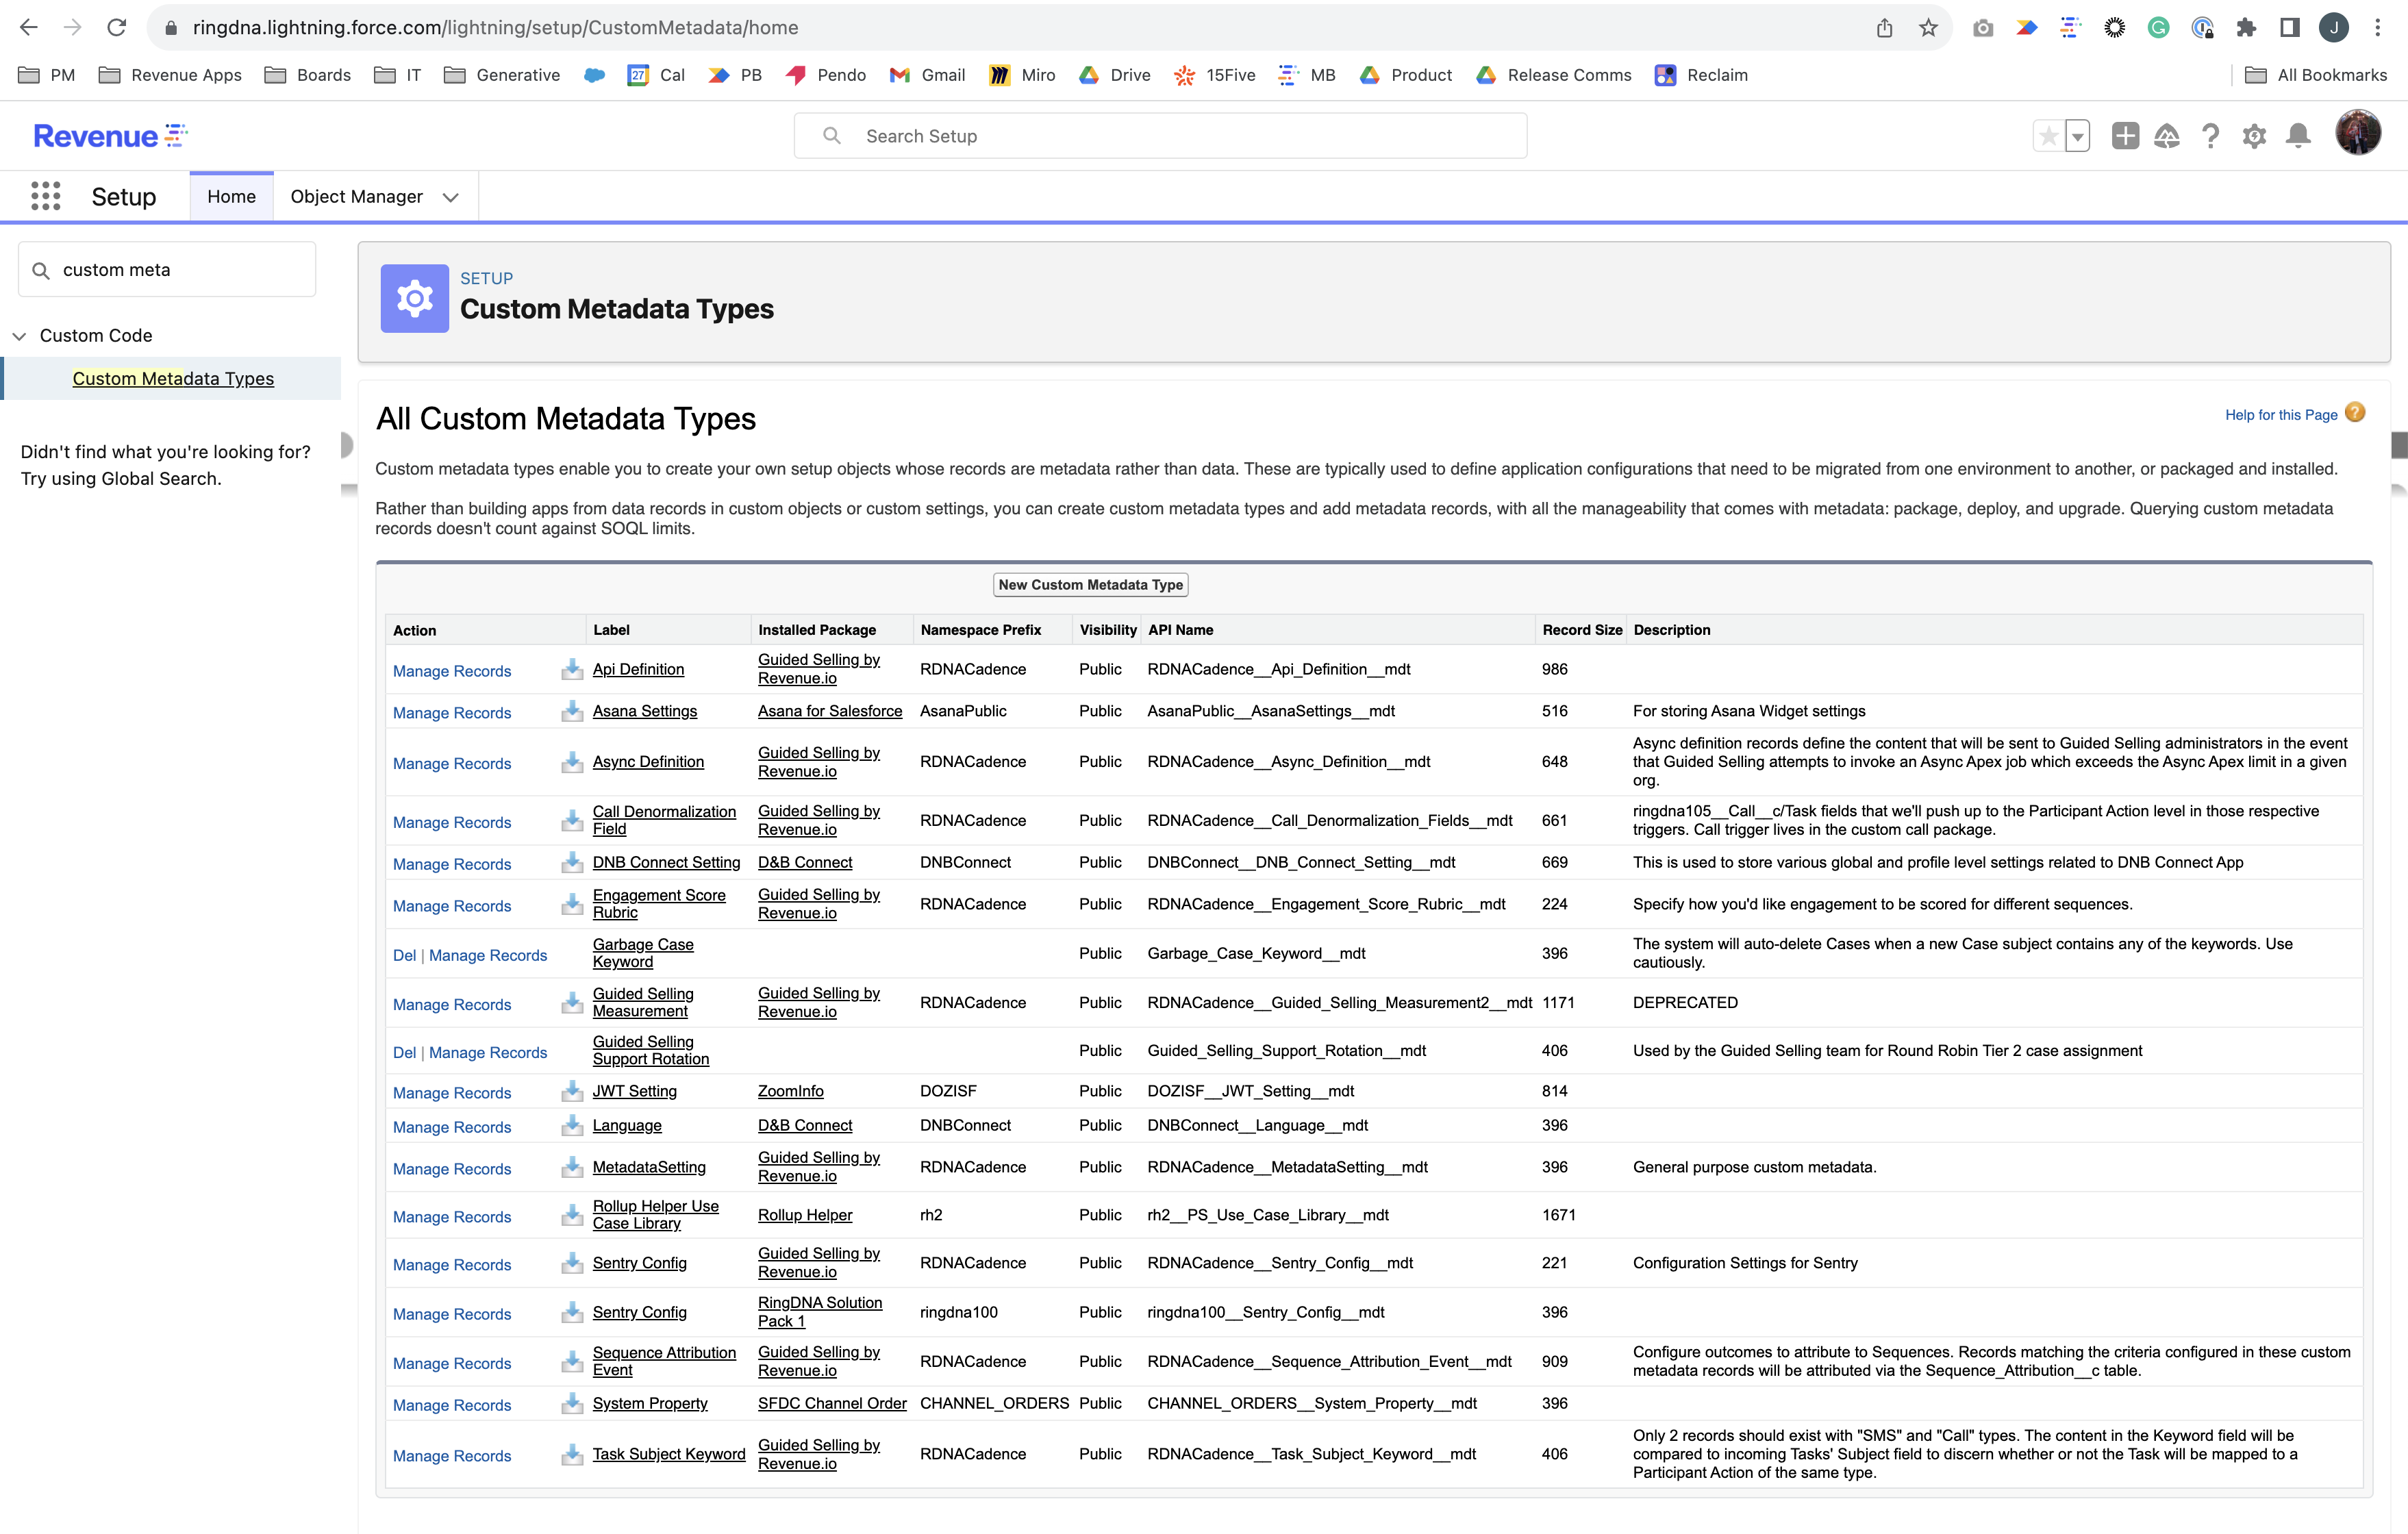2408x1534 pixels.
Task: Open the Rollup Helper package link
Action: coord(805,1215)
